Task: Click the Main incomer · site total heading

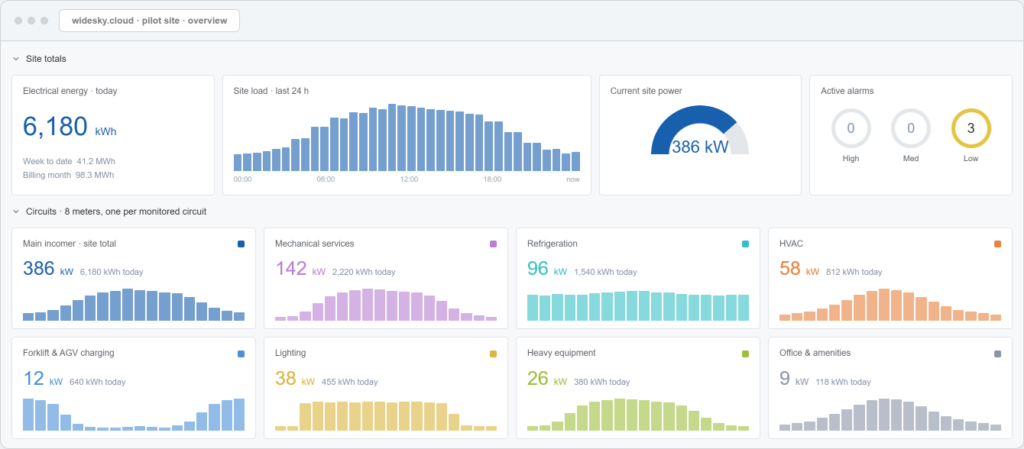Action: 70,244
